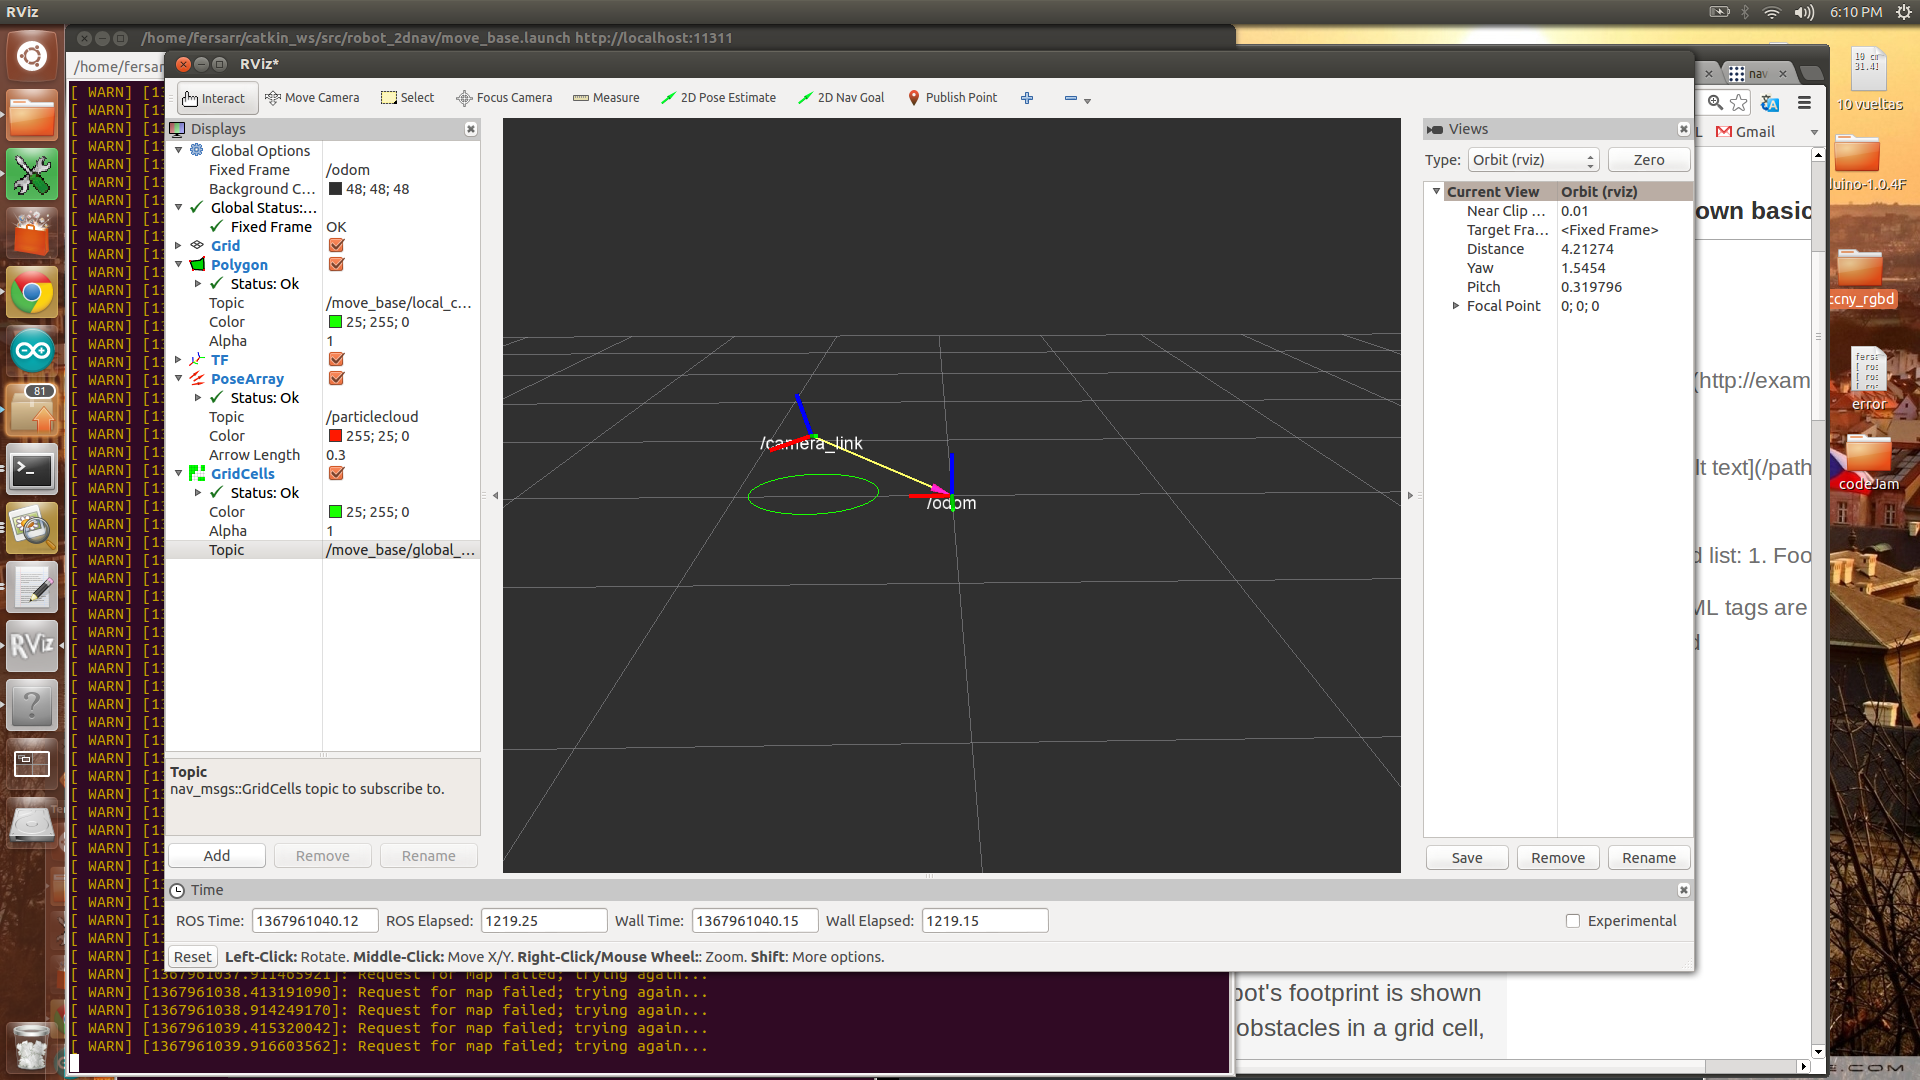Open the error file on desktop
The image size is (1920, 1080).
click(1868, 380)
